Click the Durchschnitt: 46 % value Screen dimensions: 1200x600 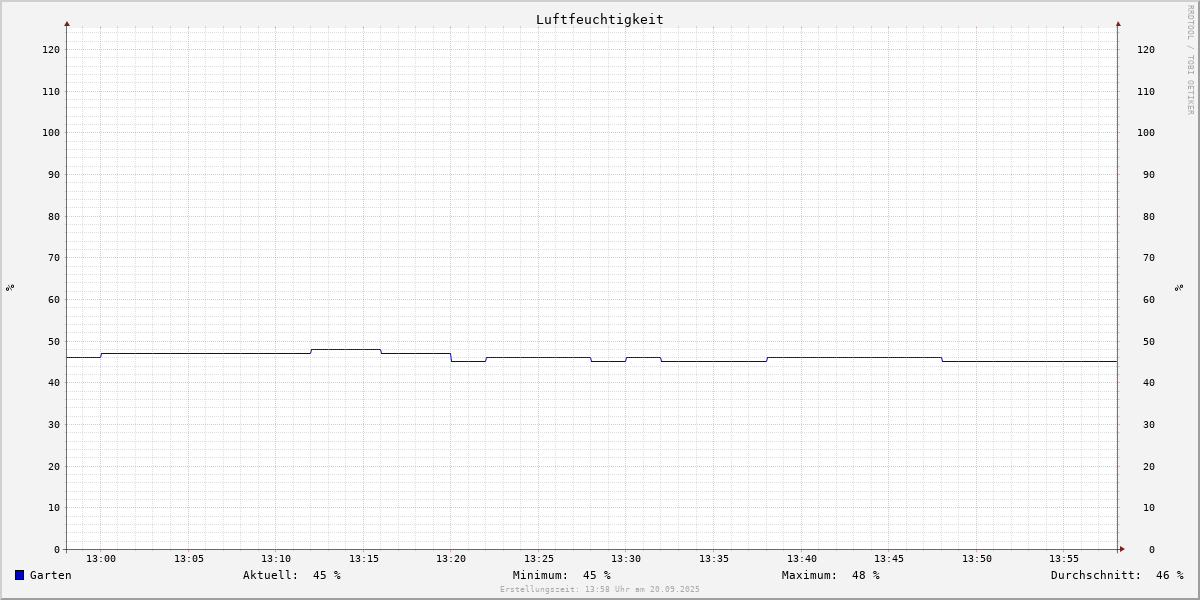(x=1117, y=575)
